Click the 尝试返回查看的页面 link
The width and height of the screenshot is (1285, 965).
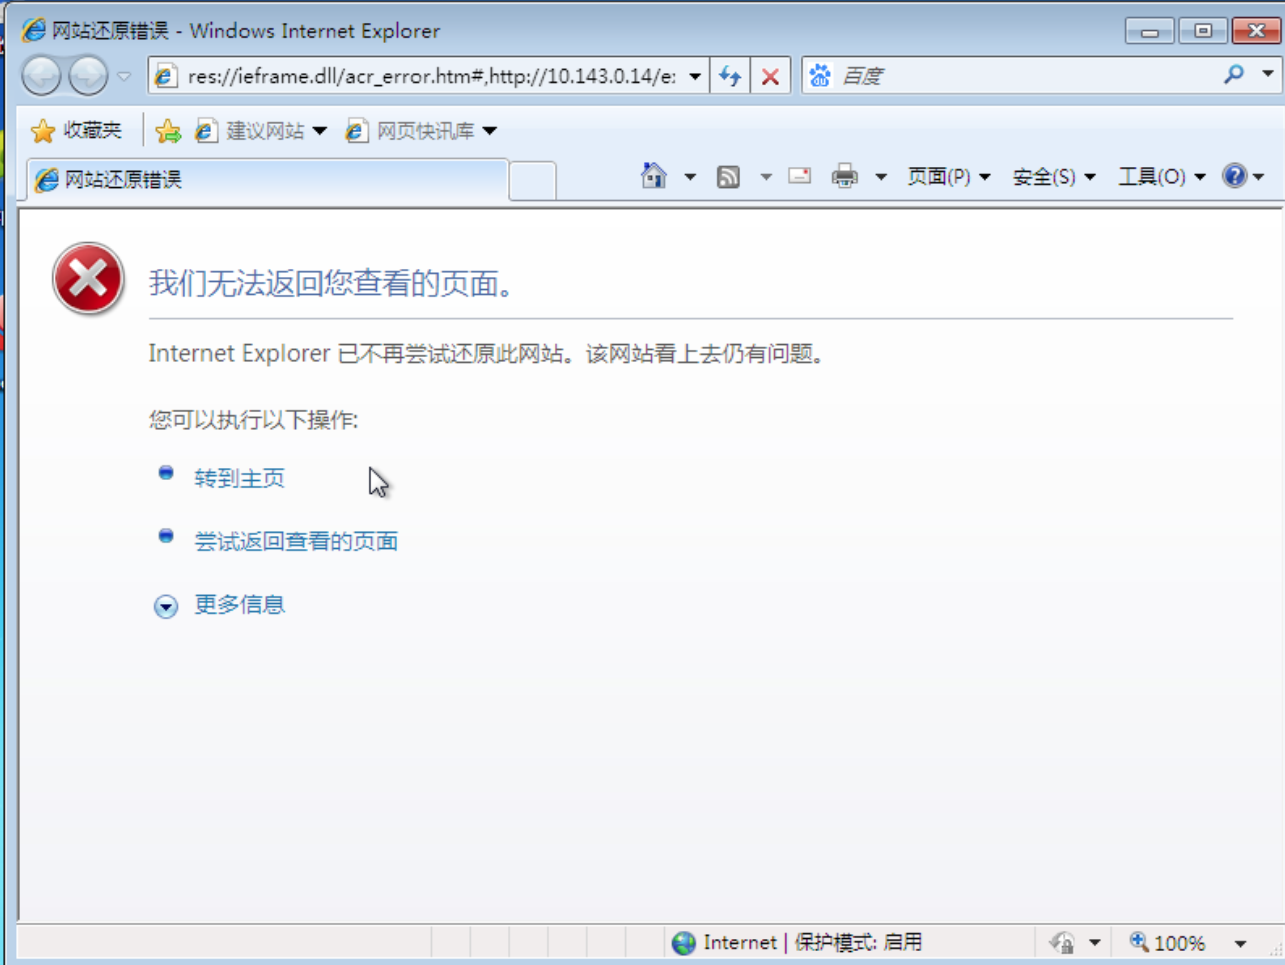click(x=296, y=542)
